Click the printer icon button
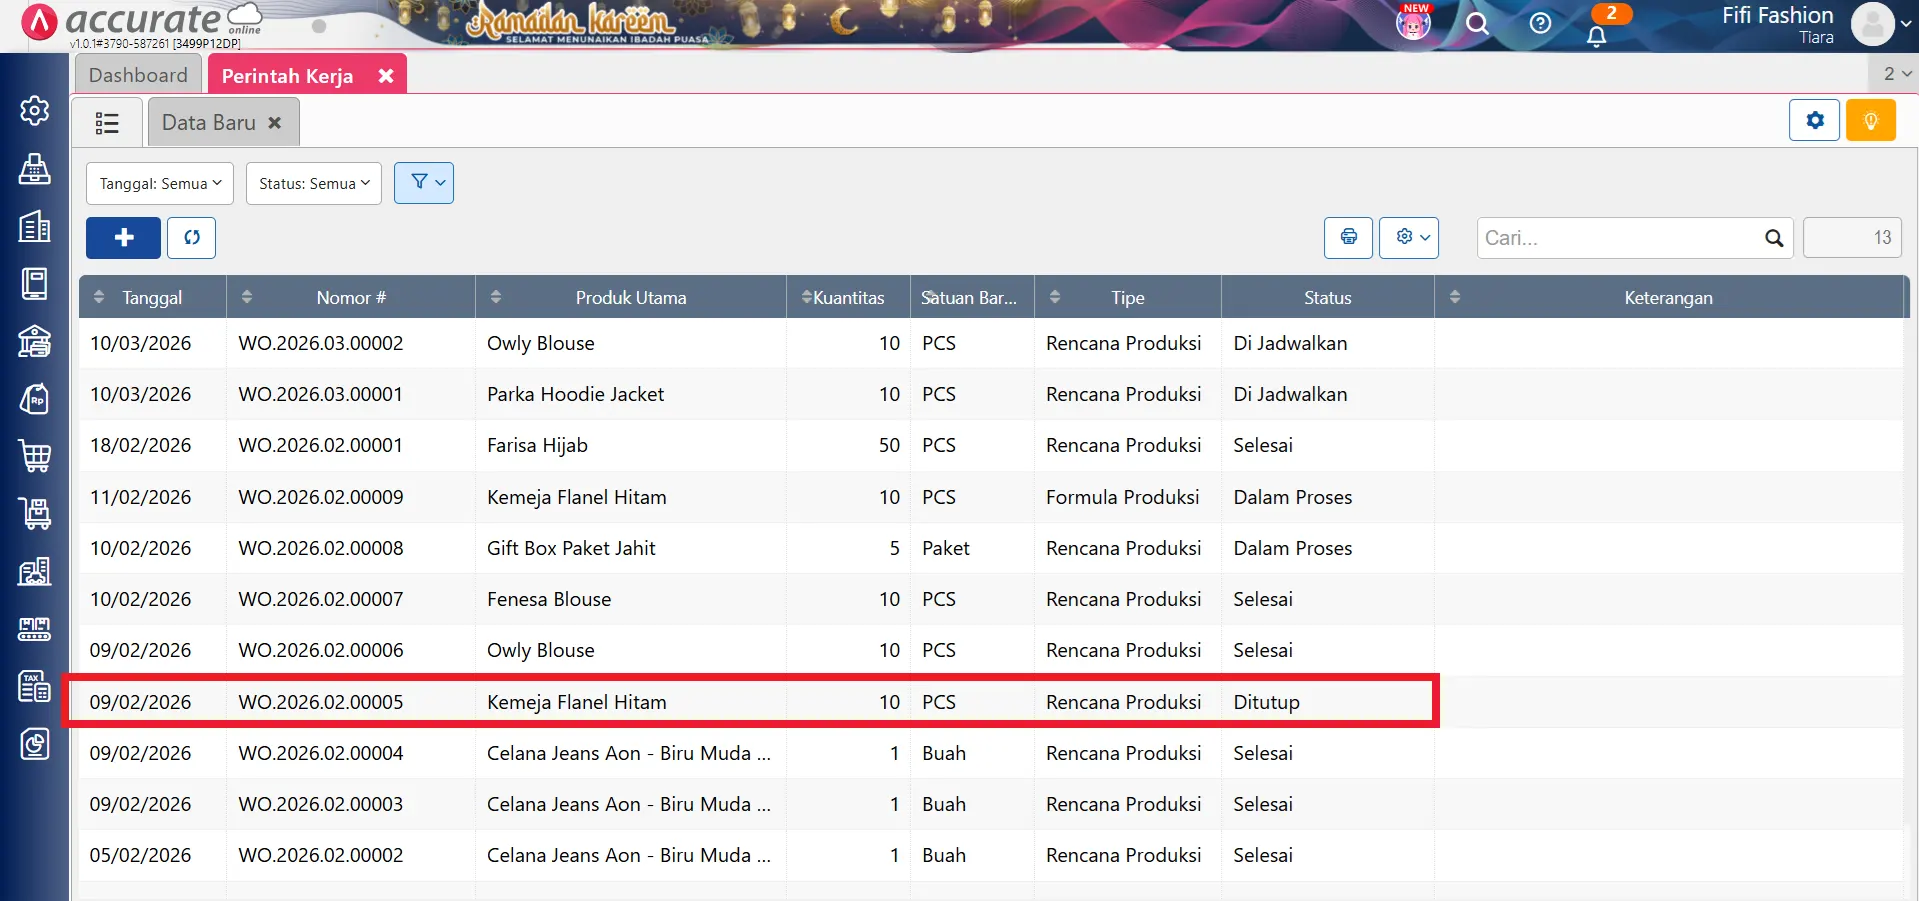Viewport: 1919px width, 901px height. click(1348, 238)
